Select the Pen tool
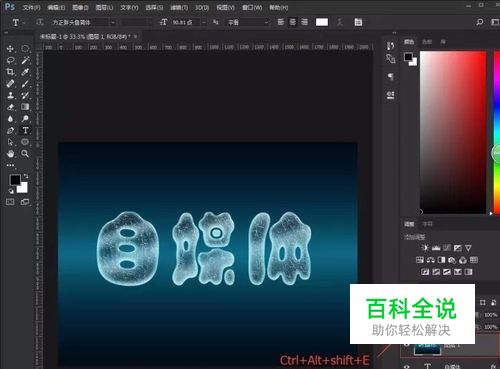 [10, 130]
